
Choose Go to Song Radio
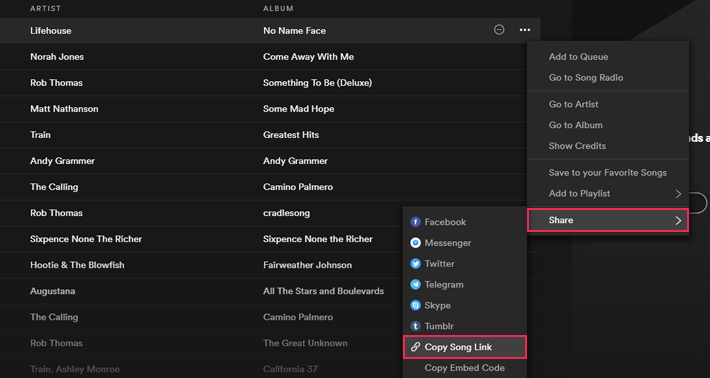tap(586, 78)
